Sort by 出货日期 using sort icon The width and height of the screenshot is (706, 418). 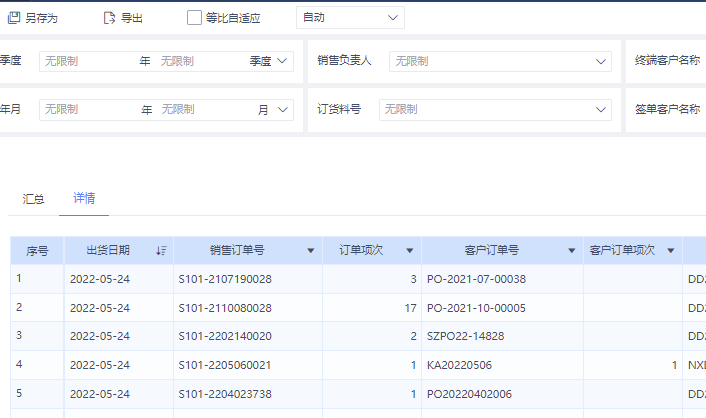click(161, 250)
